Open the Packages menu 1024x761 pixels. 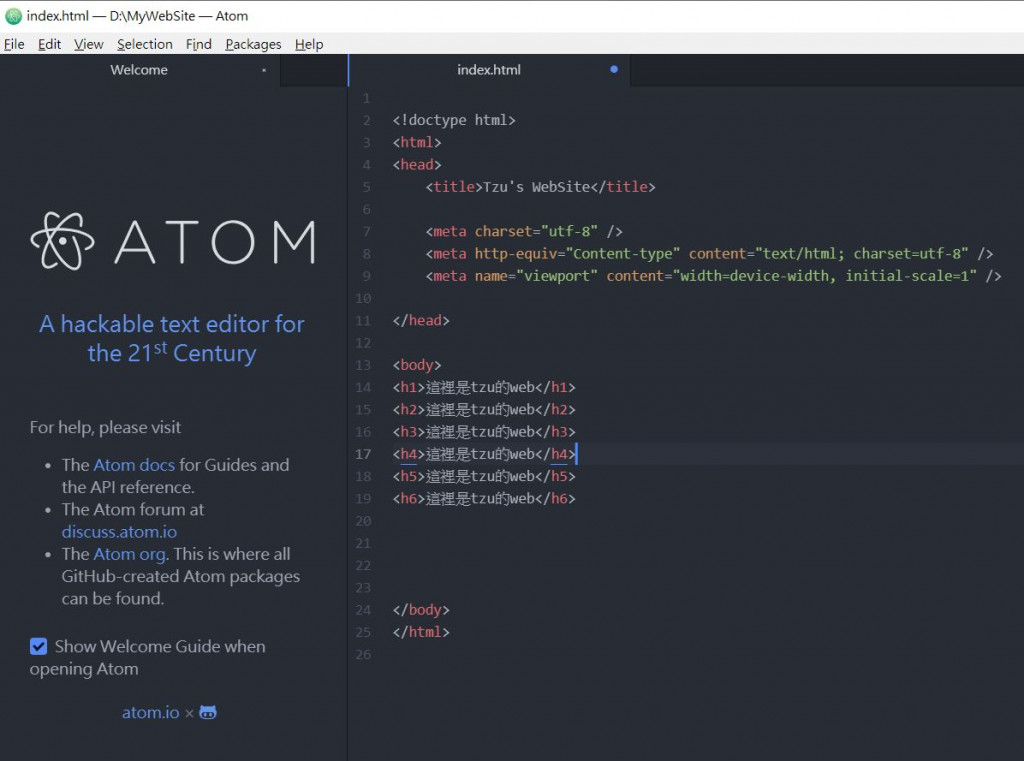pyautogui.click(x=253, y=44)
